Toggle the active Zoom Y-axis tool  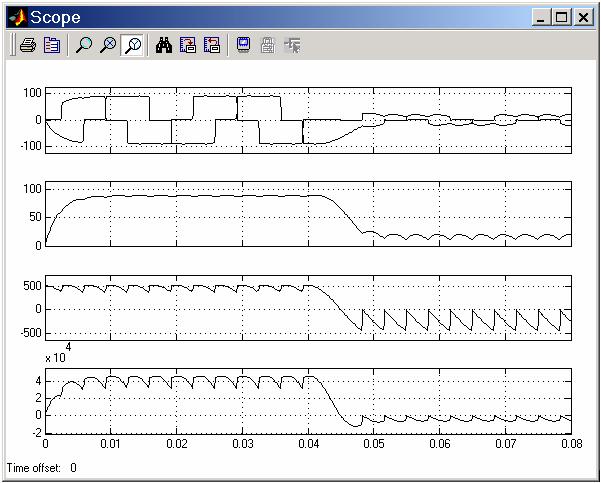coord(131,45)
